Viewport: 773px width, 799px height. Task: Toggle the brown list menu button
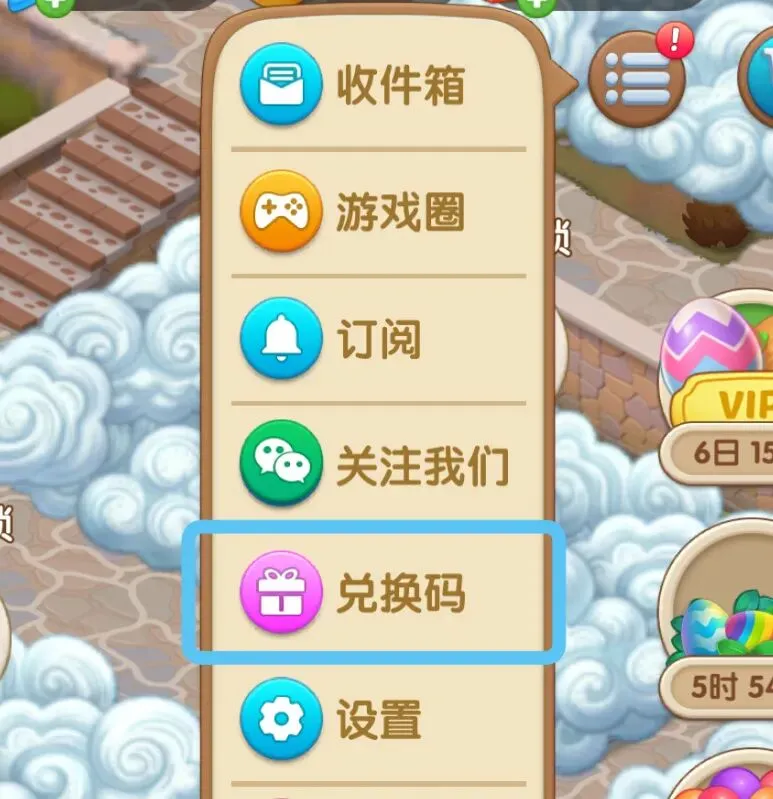coord(636,80)
